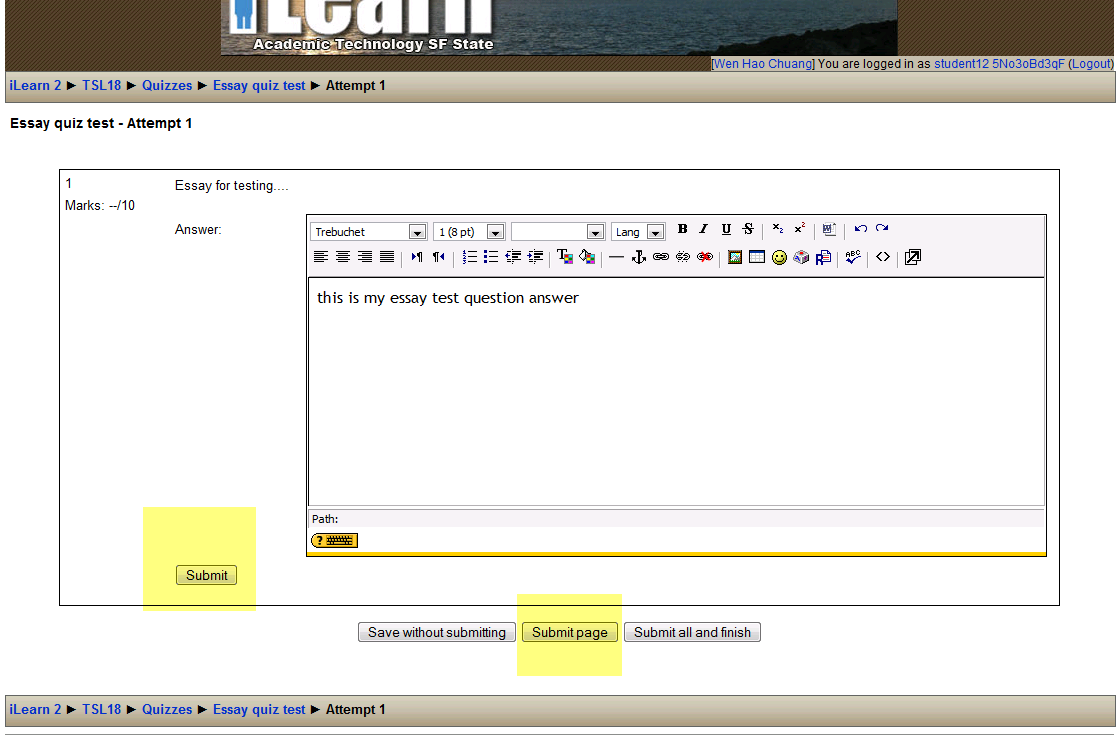
Task: Apply strikethrough formatting
Action: 748,229
